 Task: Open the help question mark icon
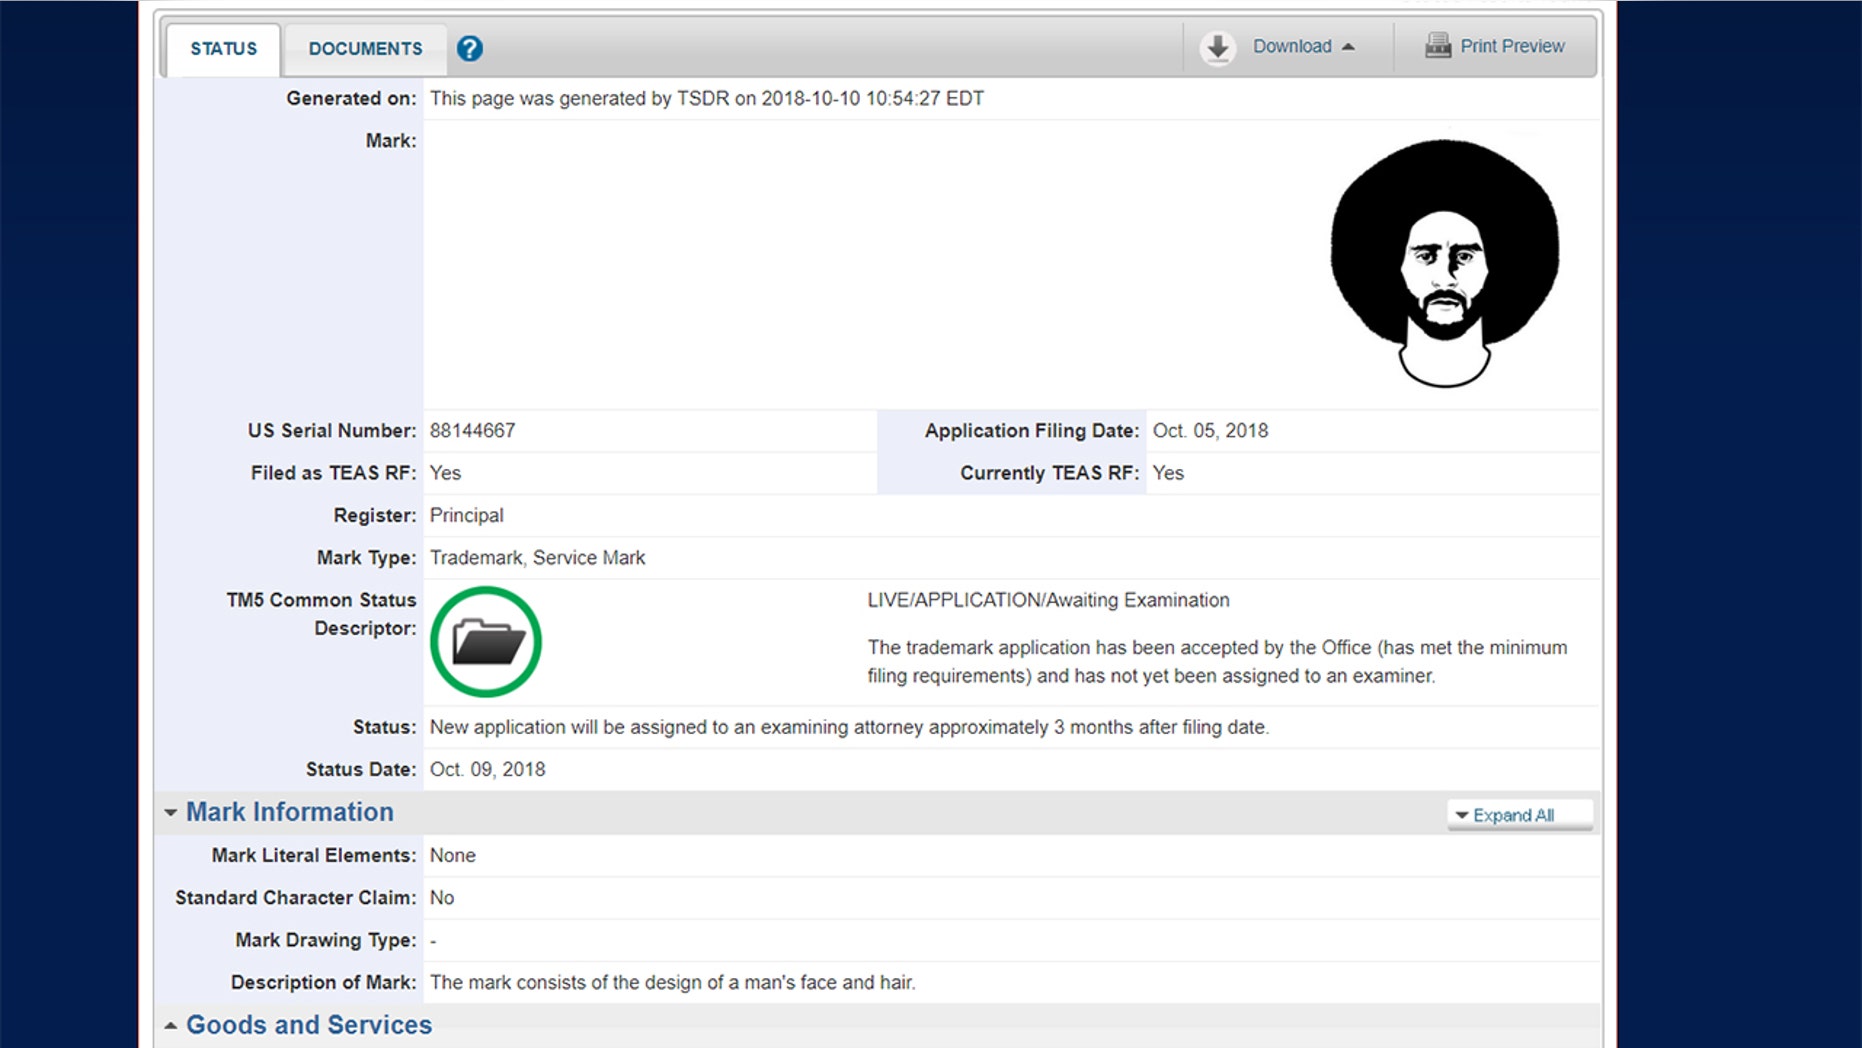pyautogui.click(x=469, y=48)
